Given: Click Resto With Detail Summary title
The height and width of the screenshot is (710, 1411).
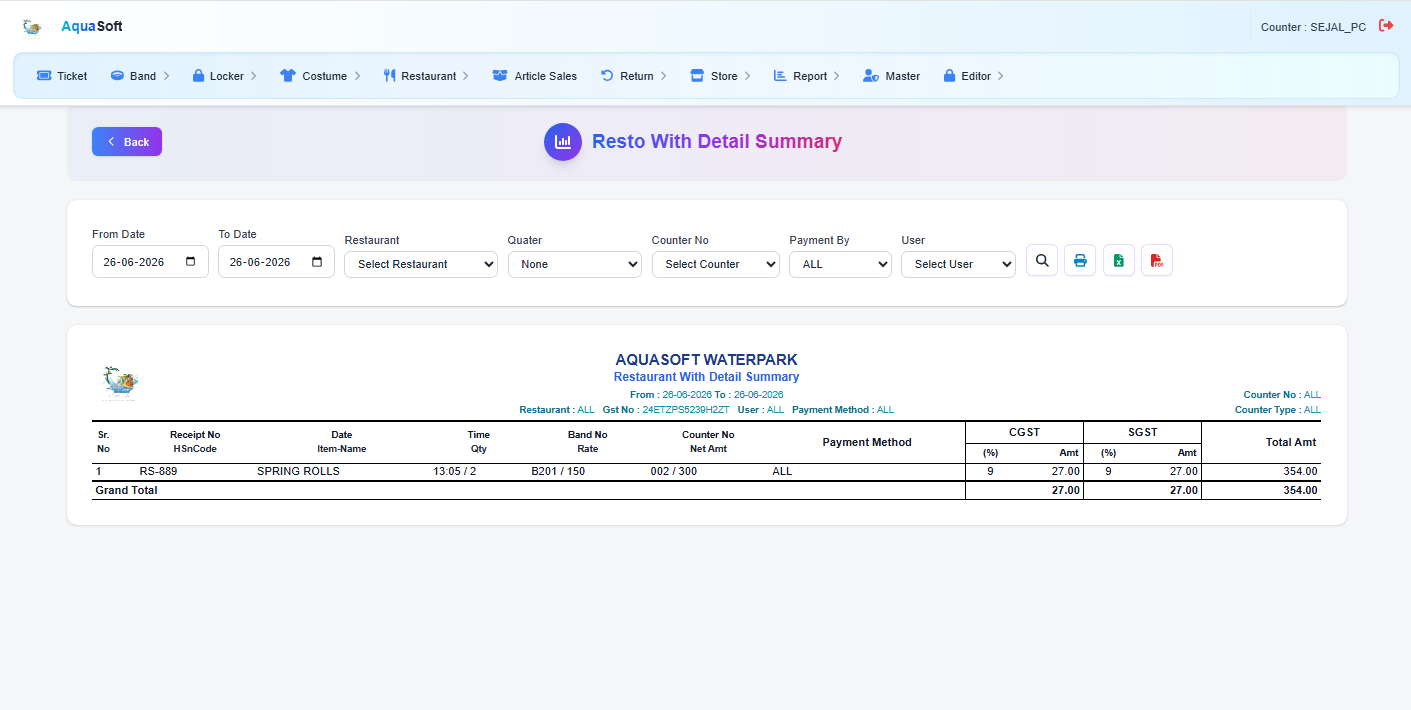Looking at the screenshot, I should [717, 142].
